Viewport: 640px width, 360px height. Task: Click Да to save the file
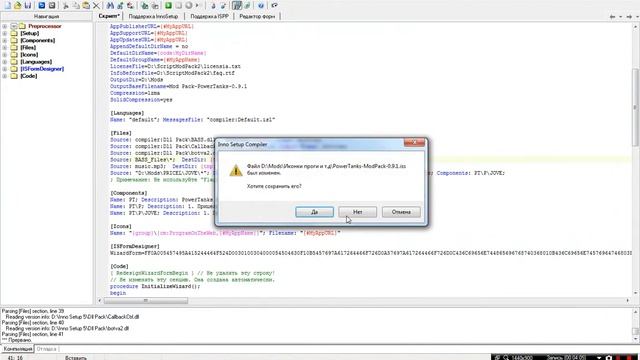pyautogui.click(x=314, y=212)
